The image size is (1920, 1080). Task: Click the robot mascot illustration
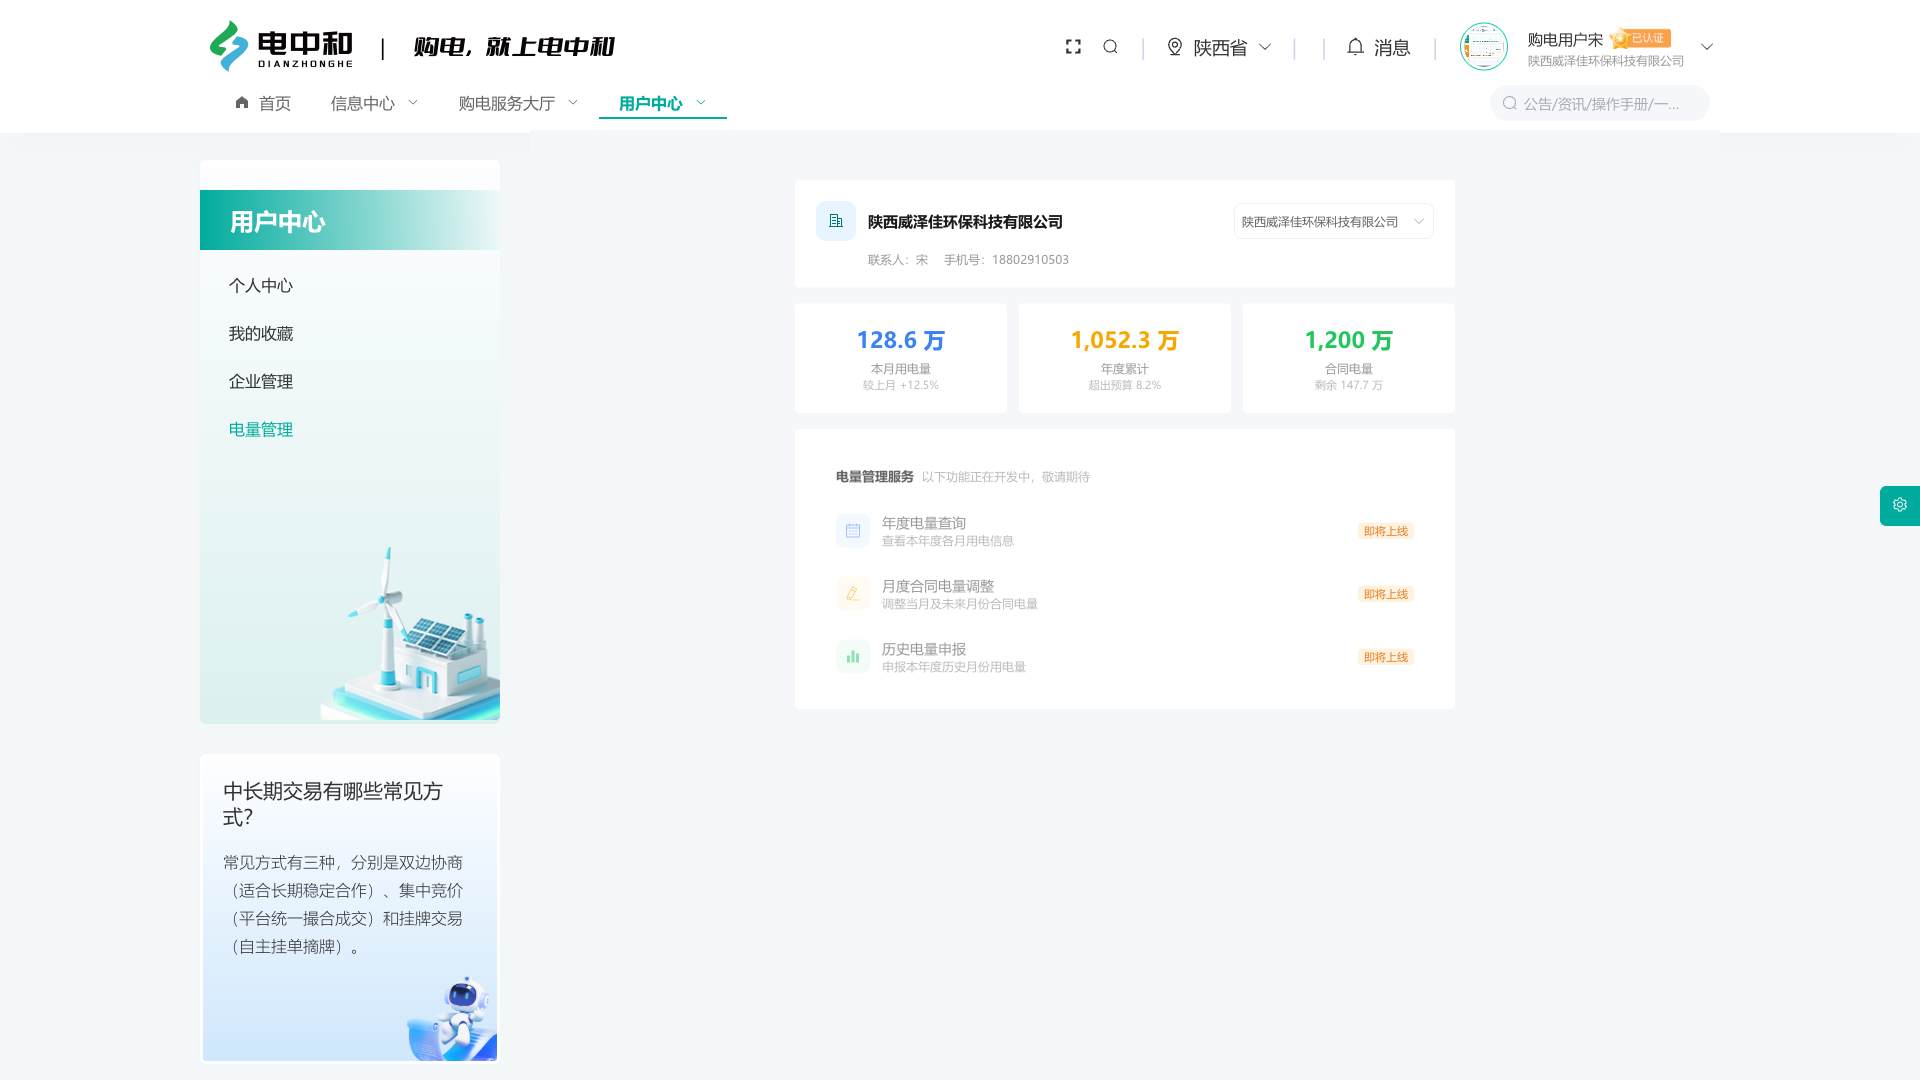pyautogui.click(x=453, y=1018)
